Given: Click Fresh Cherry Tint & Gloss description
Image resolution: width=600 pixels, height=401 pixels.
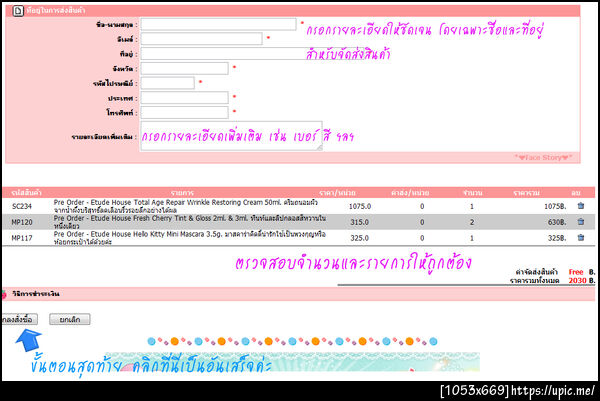Looking at the screenshot, I should (x=189, y=222).
